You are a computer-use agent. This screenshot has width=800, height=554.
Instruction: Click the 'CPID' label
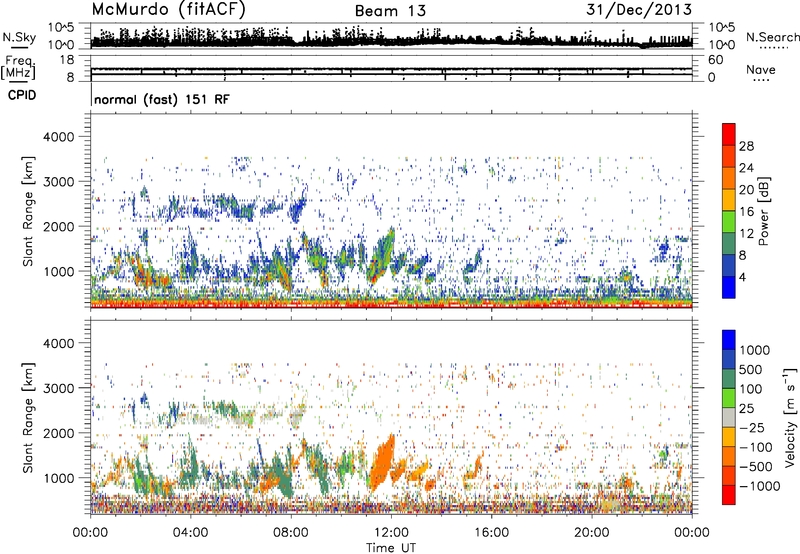tap(22, 95)
